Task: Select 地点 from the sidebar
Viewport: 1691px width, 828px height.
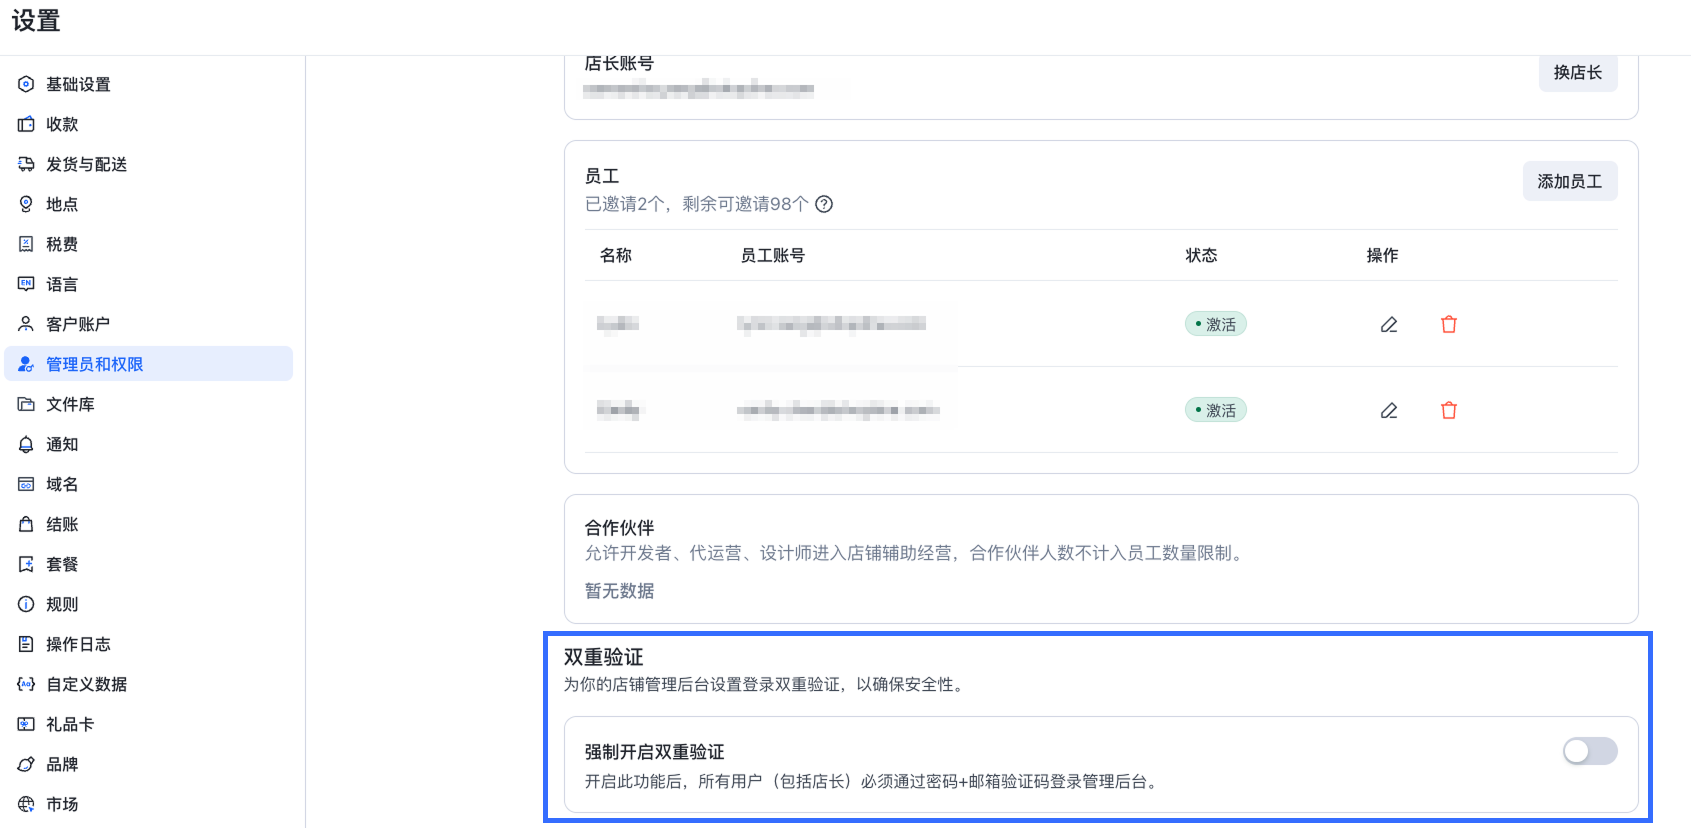Action: pyautogui.click(x=148, y=204)
